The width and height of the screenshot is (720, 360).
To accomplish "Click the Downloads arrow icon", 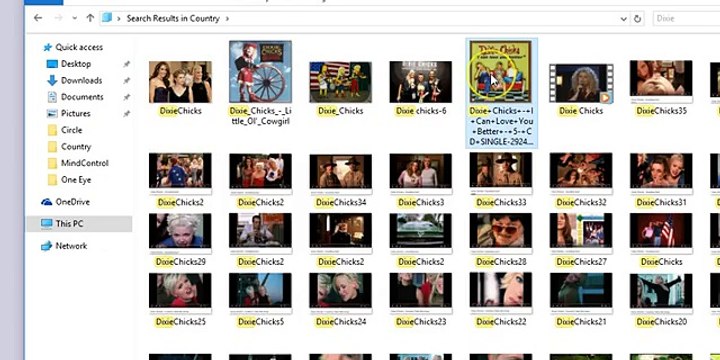I will point(52,80).
